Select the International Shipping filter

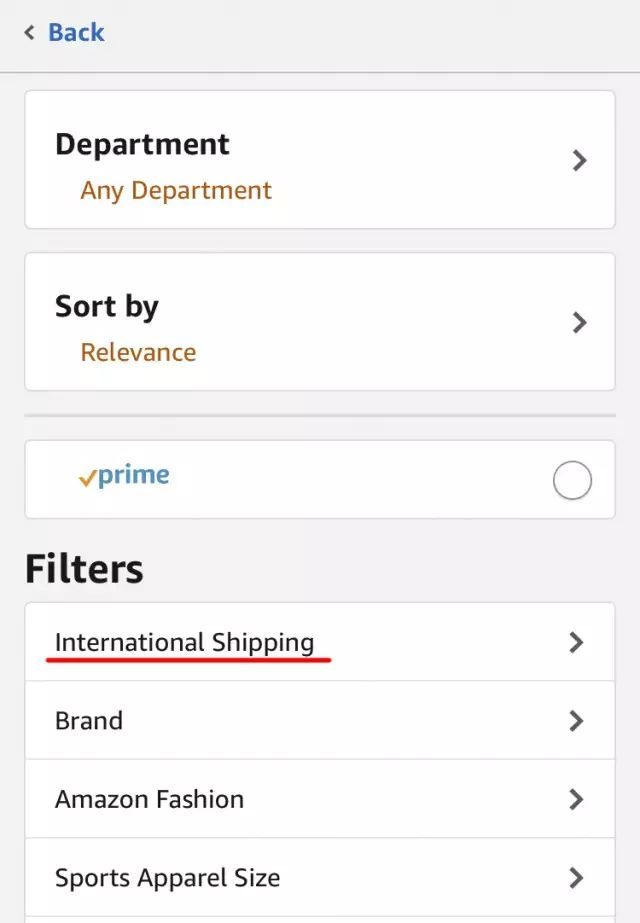[185, 642]
